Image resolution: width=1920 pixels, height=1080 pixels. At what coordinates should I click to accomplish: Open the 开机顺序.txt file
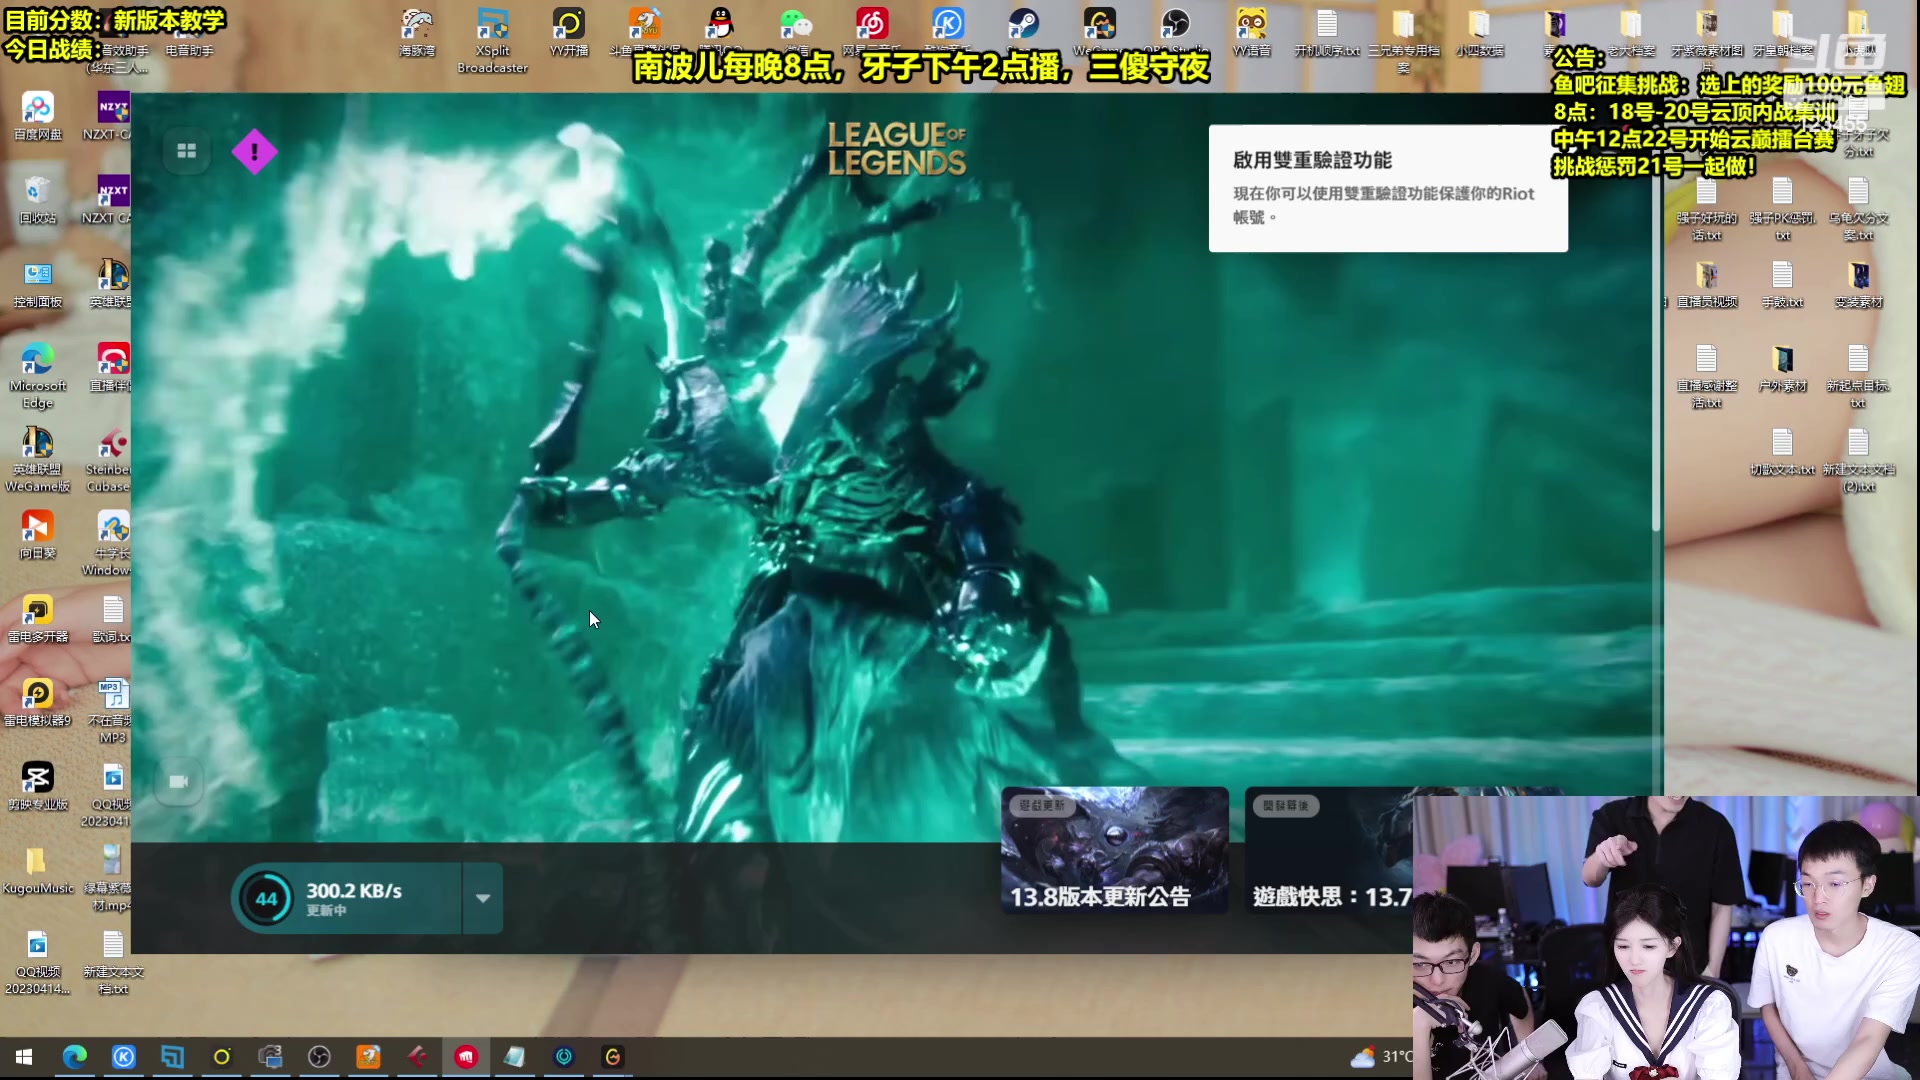[1327, 33]
